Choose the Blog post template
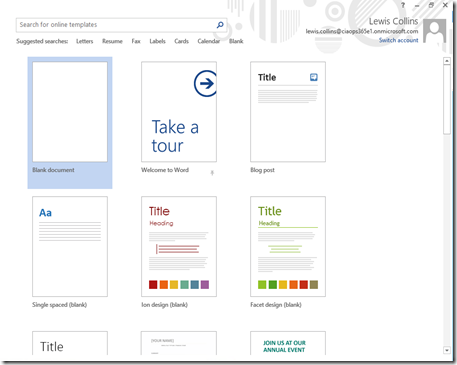 (288, 112)
